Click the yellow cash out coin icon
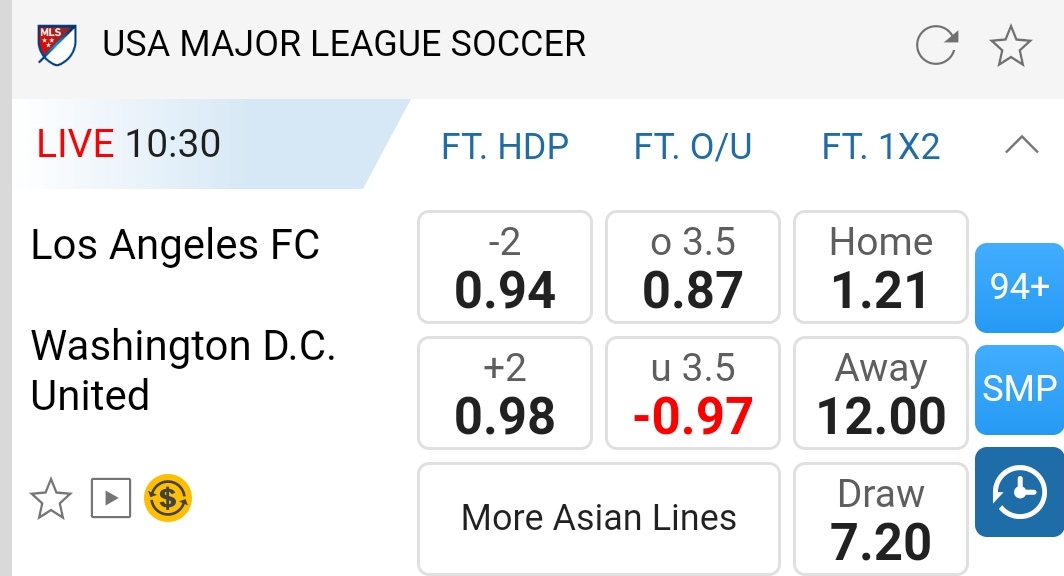 pos(168,498)
